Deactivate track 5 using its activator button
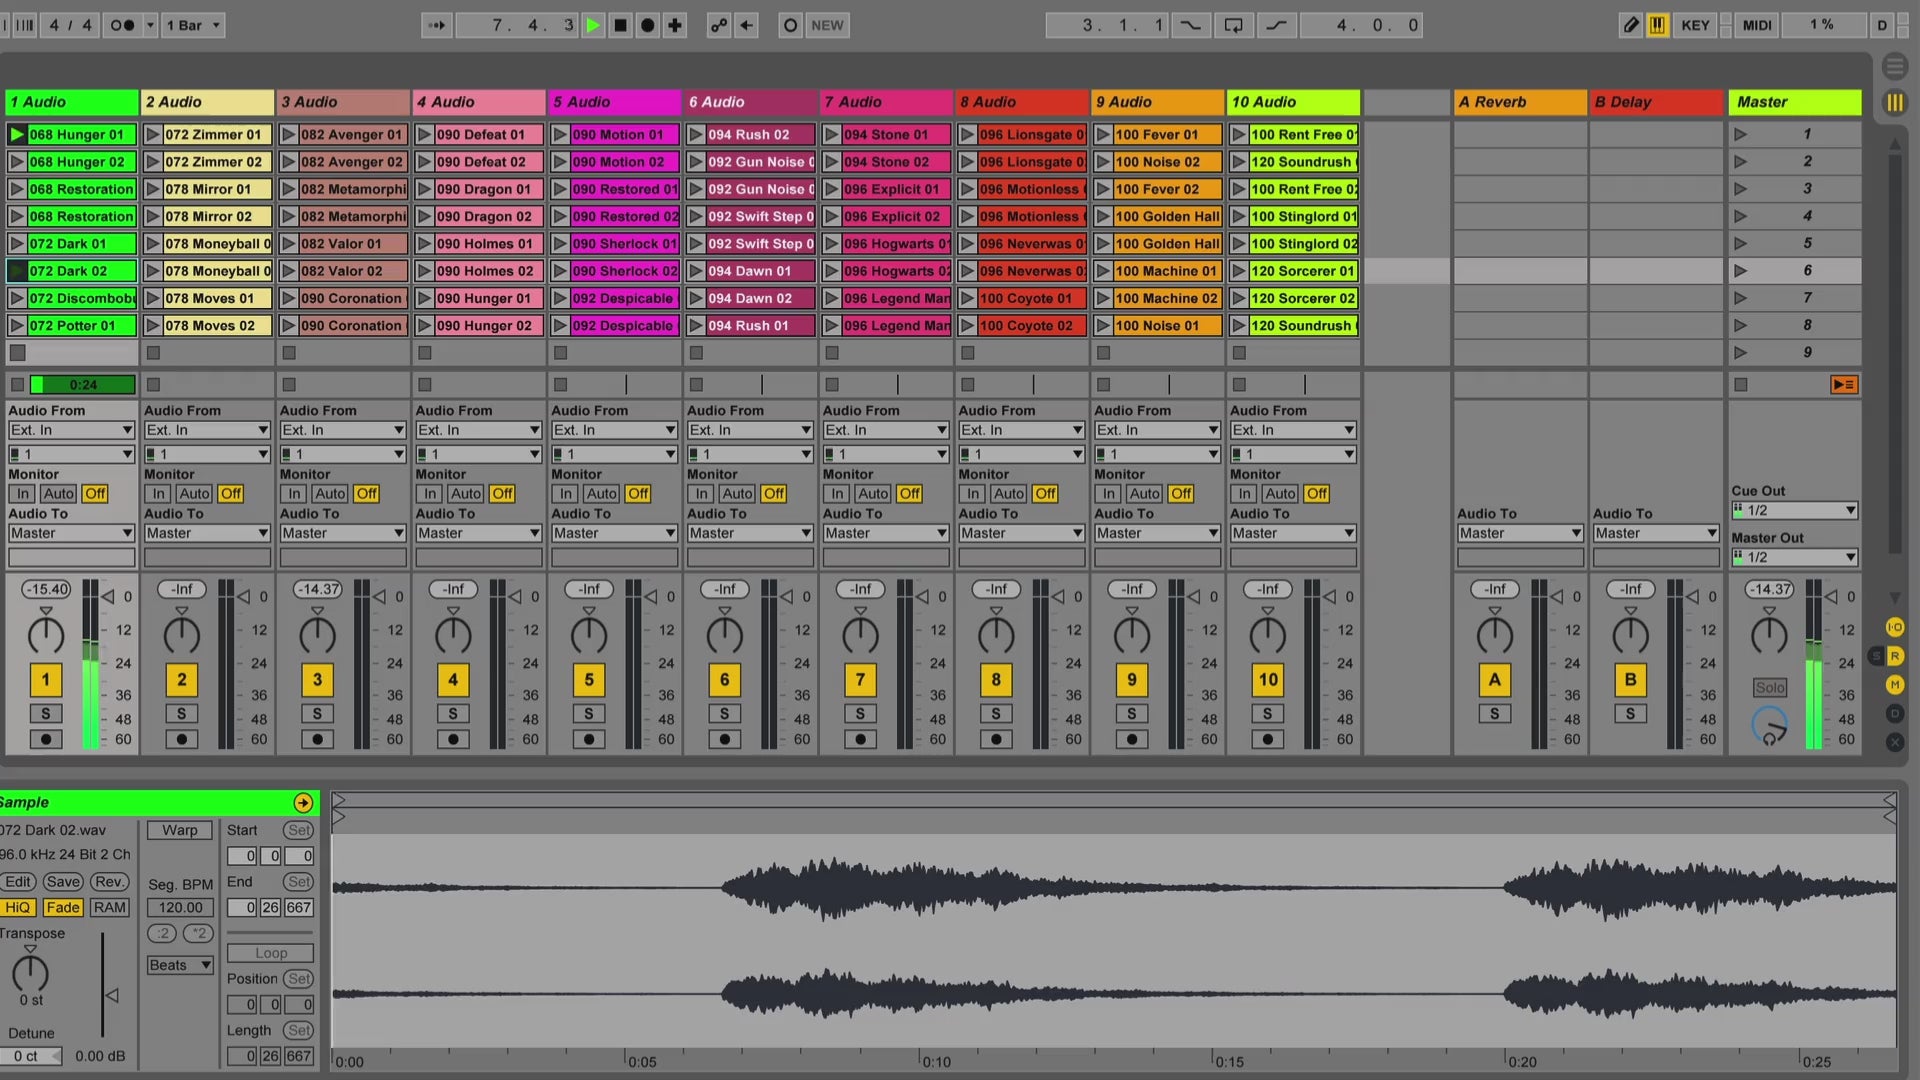Image resolution: width=1920 pixels, height=1080 pixels. 588,680
